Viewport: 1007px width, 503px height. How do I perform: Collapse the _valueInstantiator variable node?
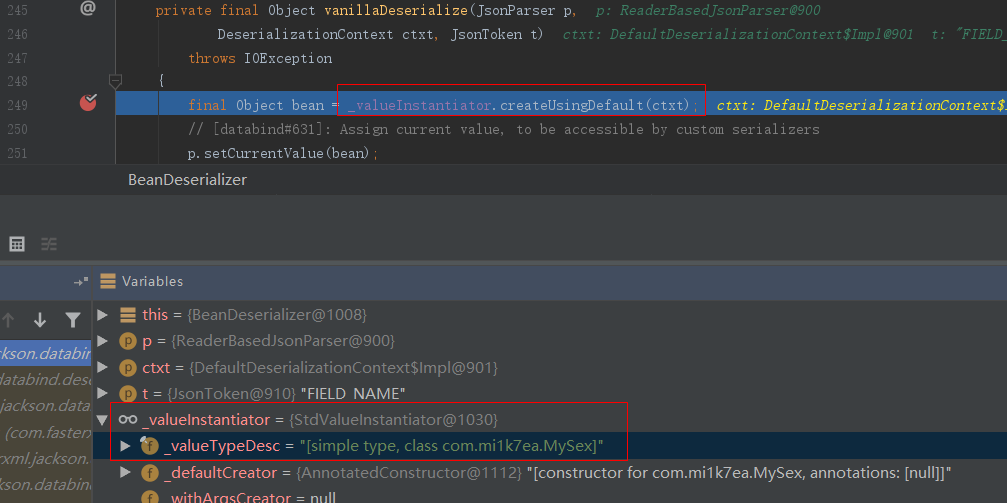pos(102,419)
